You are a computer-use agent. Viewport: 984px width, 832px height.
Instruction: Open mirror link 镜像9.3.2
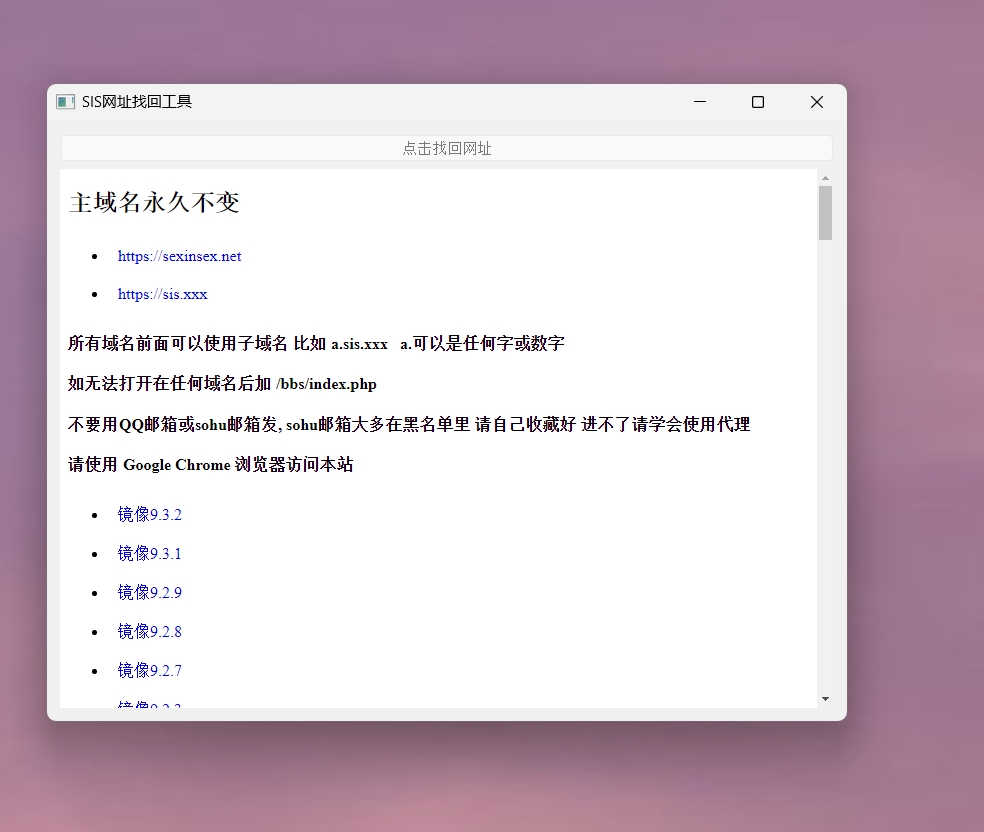149,515
